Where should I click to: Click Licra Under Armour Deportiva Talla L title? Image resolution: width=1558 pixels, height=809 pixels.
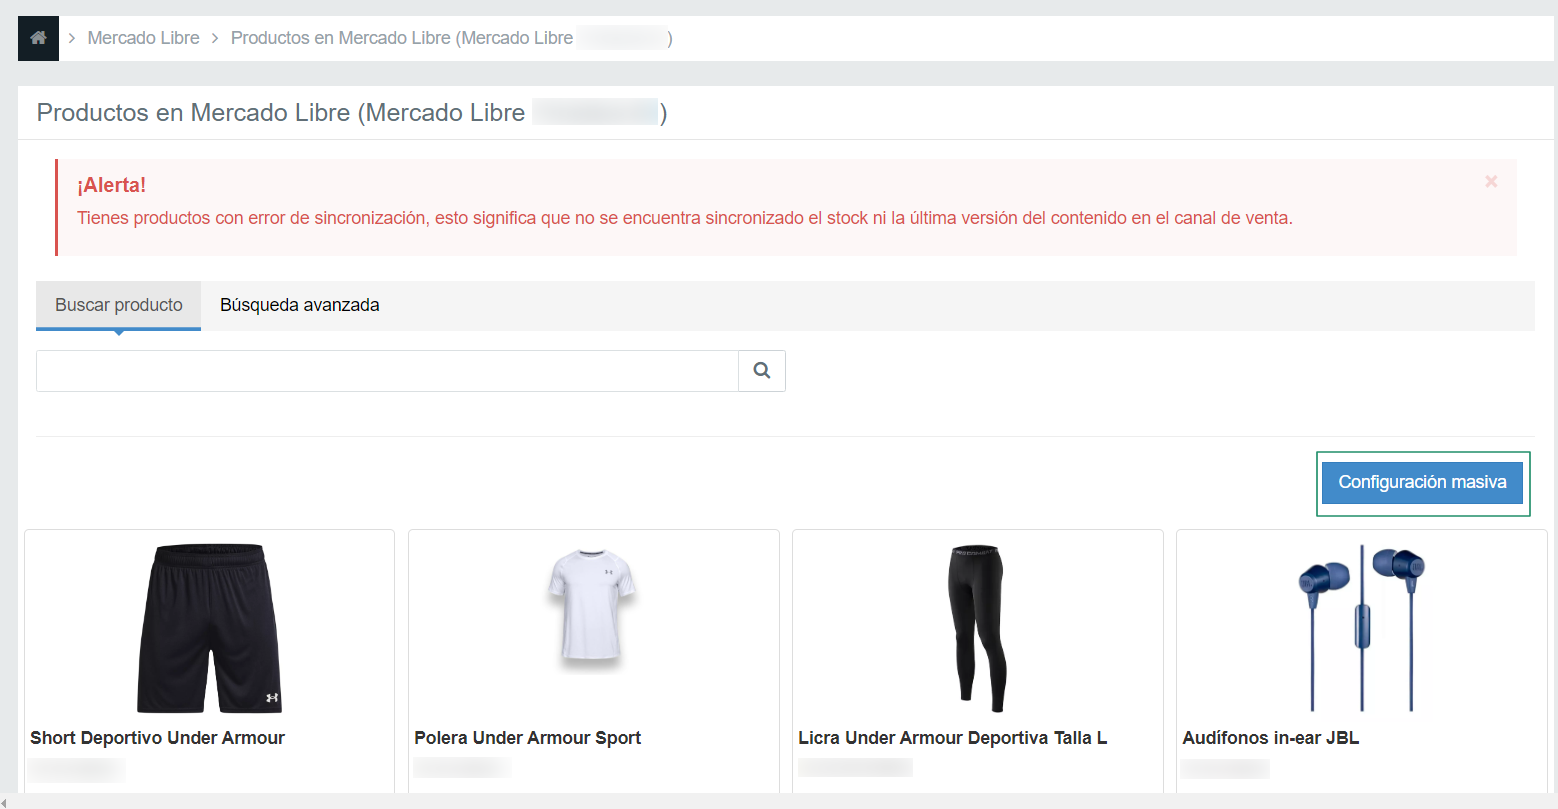click(x=952, y=738)
